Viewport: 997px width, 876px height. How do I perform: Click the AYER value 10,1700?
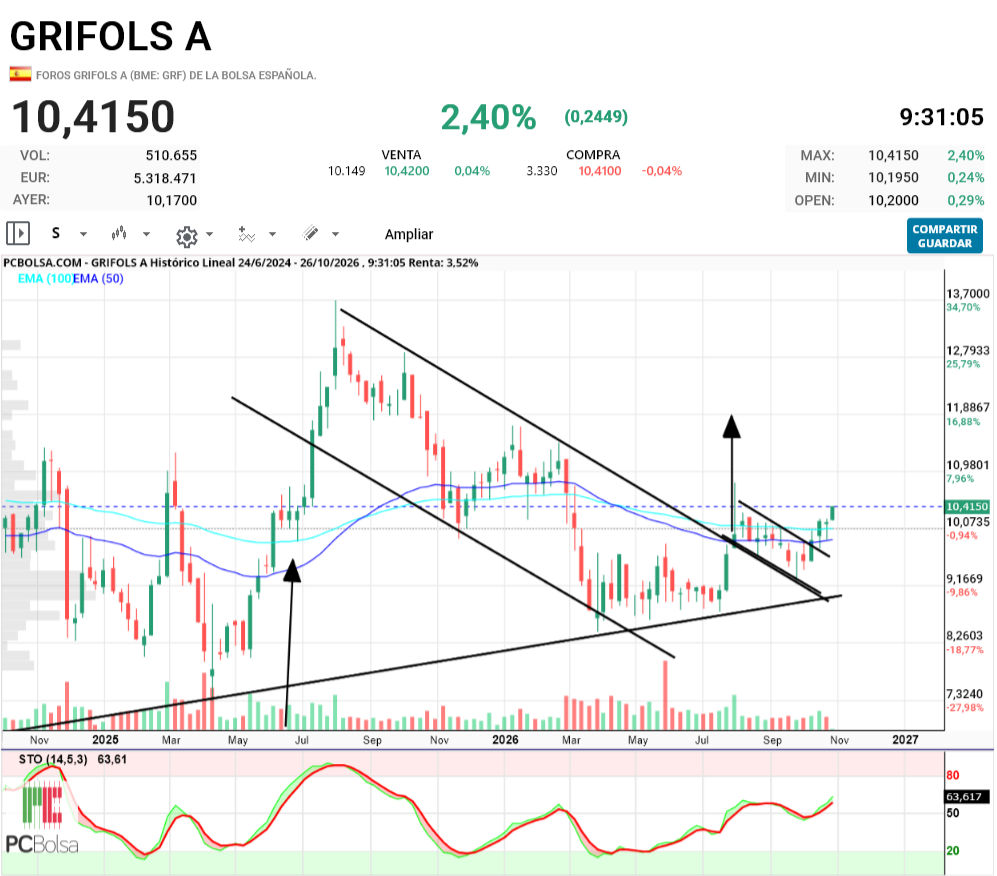pos(172,200)
